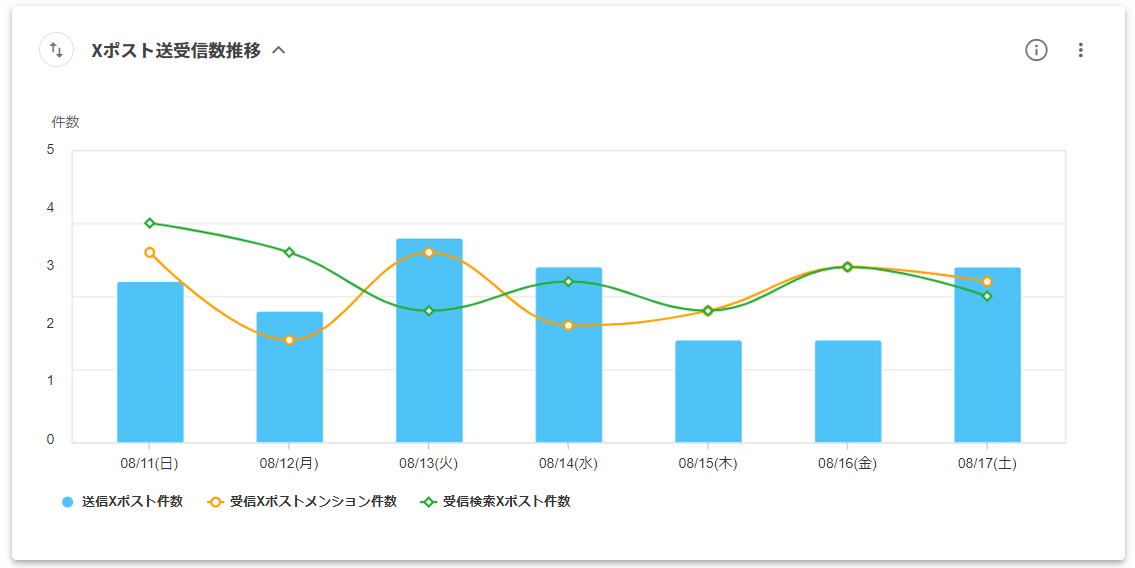The image size is (1135, 568).
Task: Click the orange circle point on 08/14(水)
Action: coord(568,325)
